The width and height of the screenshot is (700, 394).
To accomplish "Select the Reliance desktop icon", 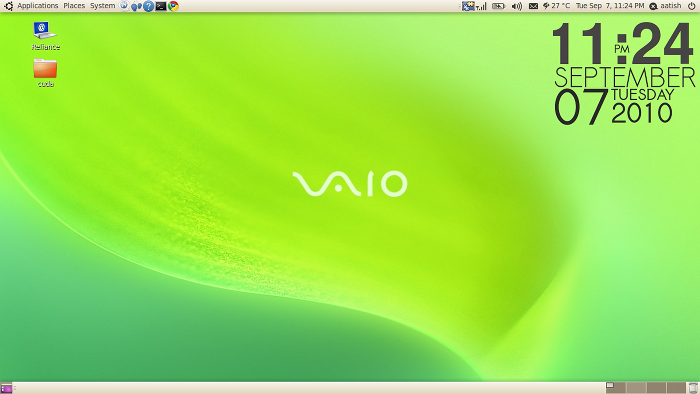I will (45, 36).
